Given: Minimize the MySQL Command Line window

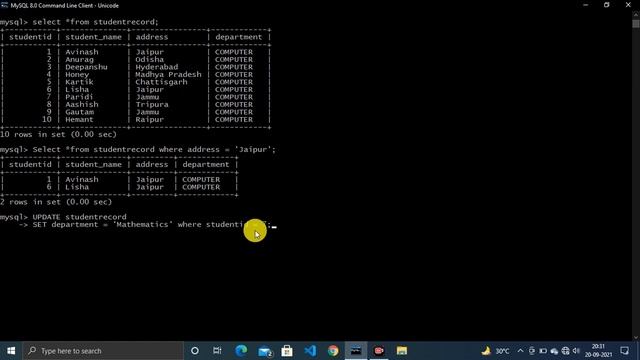Looking at the screenshot, I should (x=586, y=5).
